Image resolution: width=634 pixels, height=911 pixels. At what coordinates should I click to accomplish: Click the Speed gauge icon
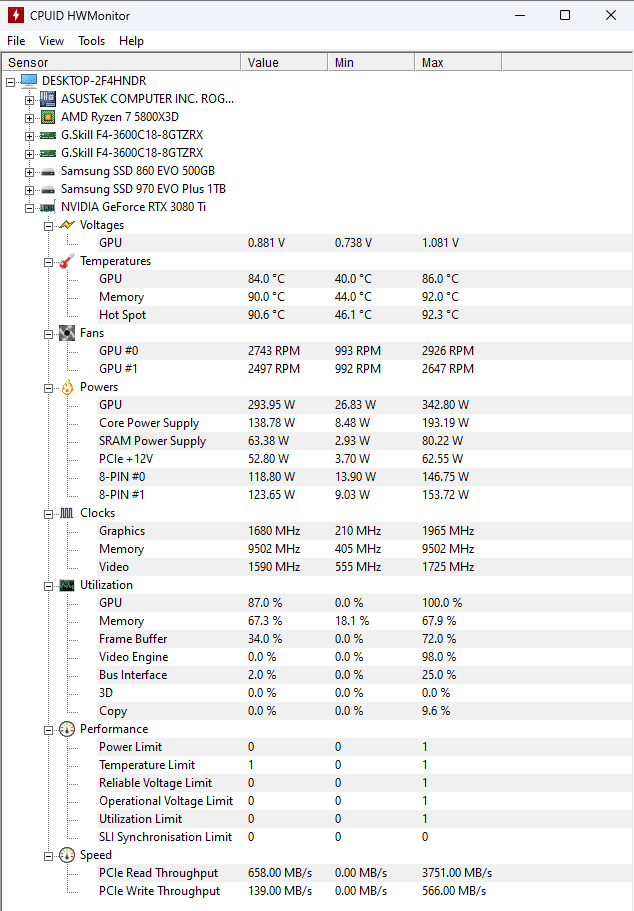click(67, 855)
